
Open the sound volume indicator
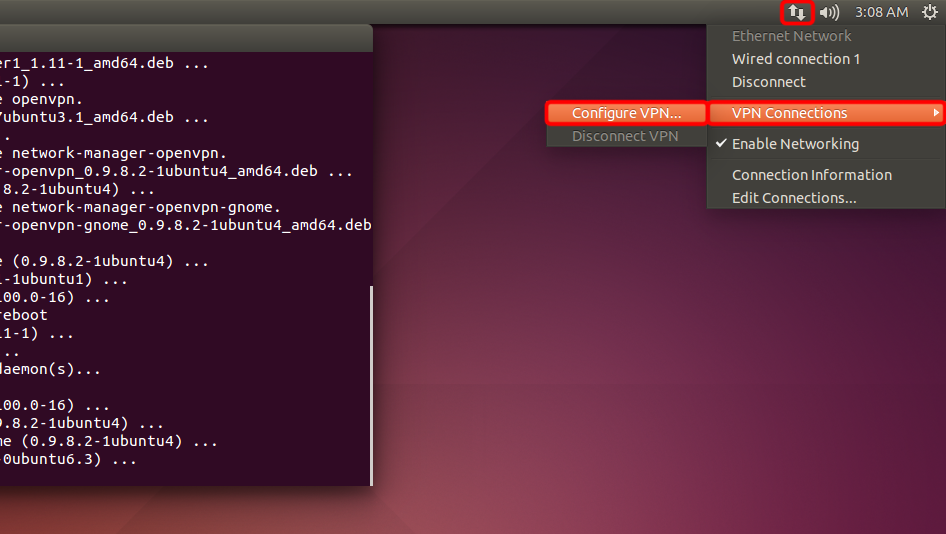(x=829, y=12)
